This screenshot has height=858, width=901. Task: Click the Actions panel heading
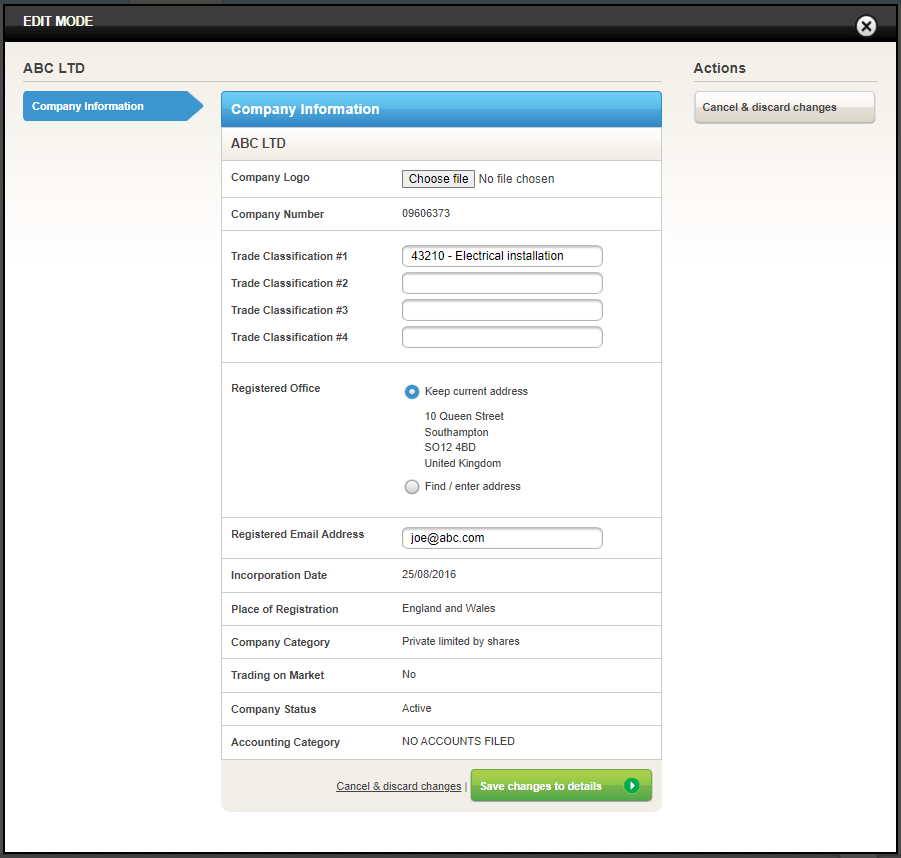[x=719, y=68]
